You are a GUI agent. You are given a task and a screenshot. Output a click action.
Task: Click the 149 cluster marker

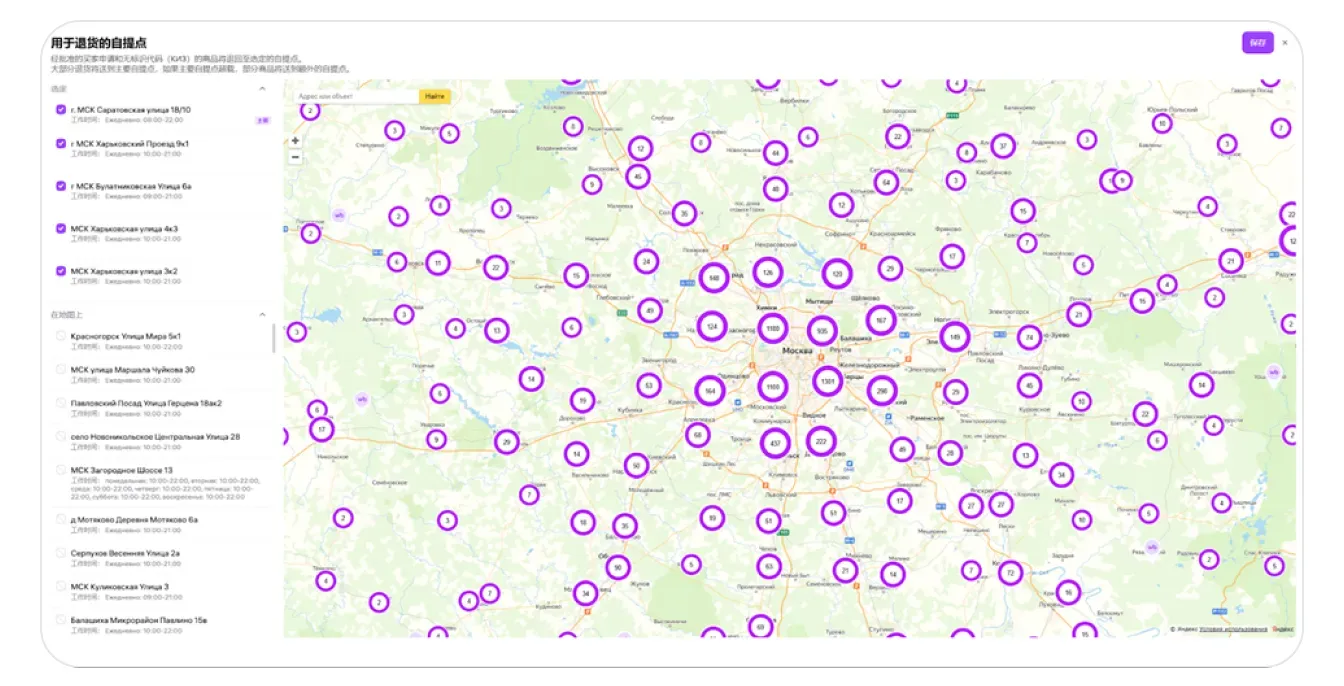954,337
